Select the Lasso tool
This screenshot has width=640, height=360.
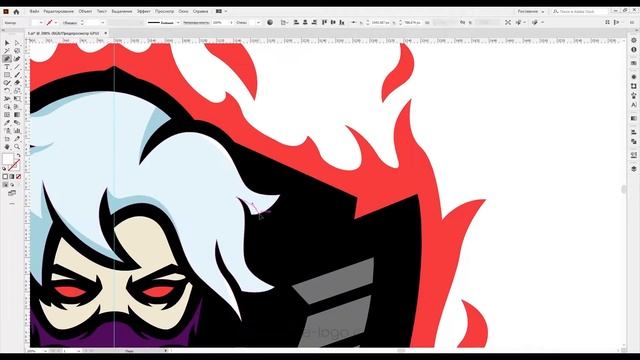tap(17, 51)
